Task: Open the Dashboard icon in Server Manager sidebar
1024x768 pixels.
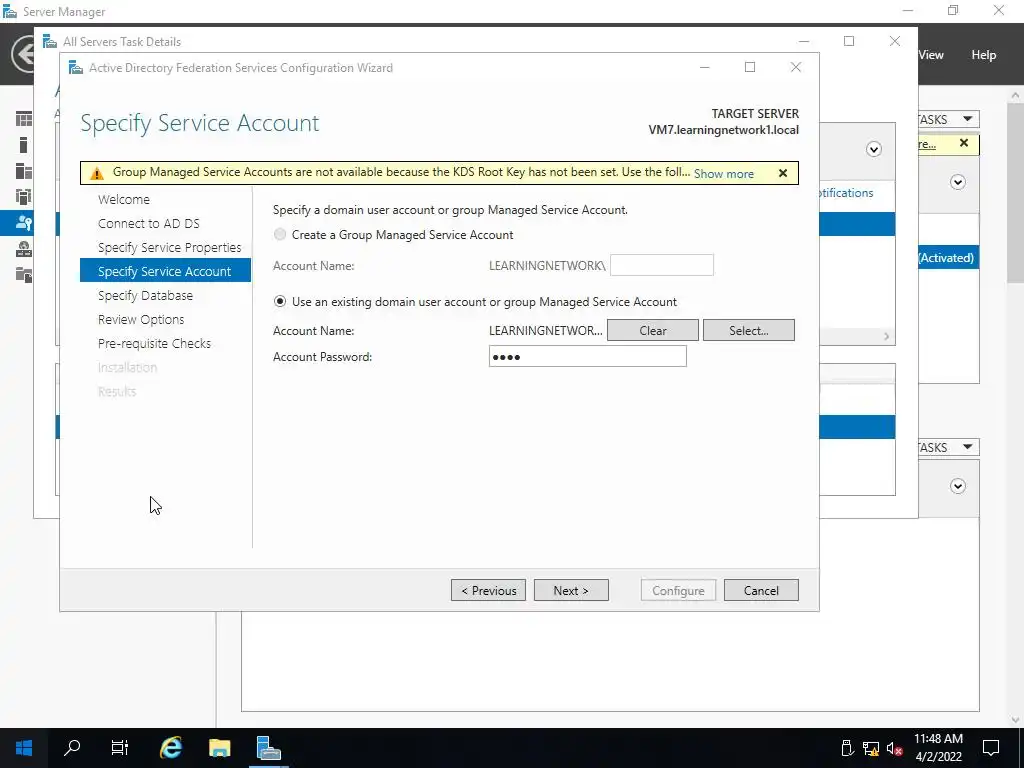Action: pos(24,119)
